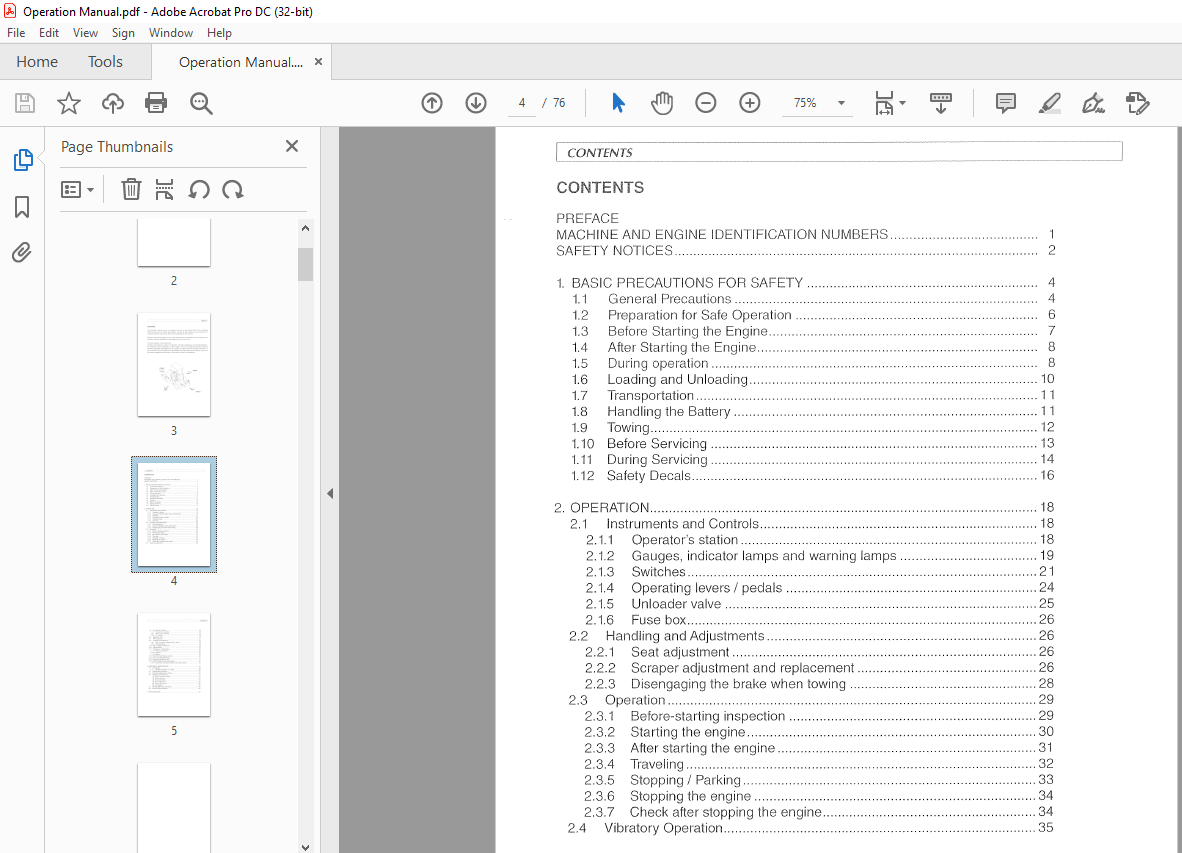1182x853 pixels.
Task: Open the Bookmarks sidebar panel
Action: click(22, 206)
